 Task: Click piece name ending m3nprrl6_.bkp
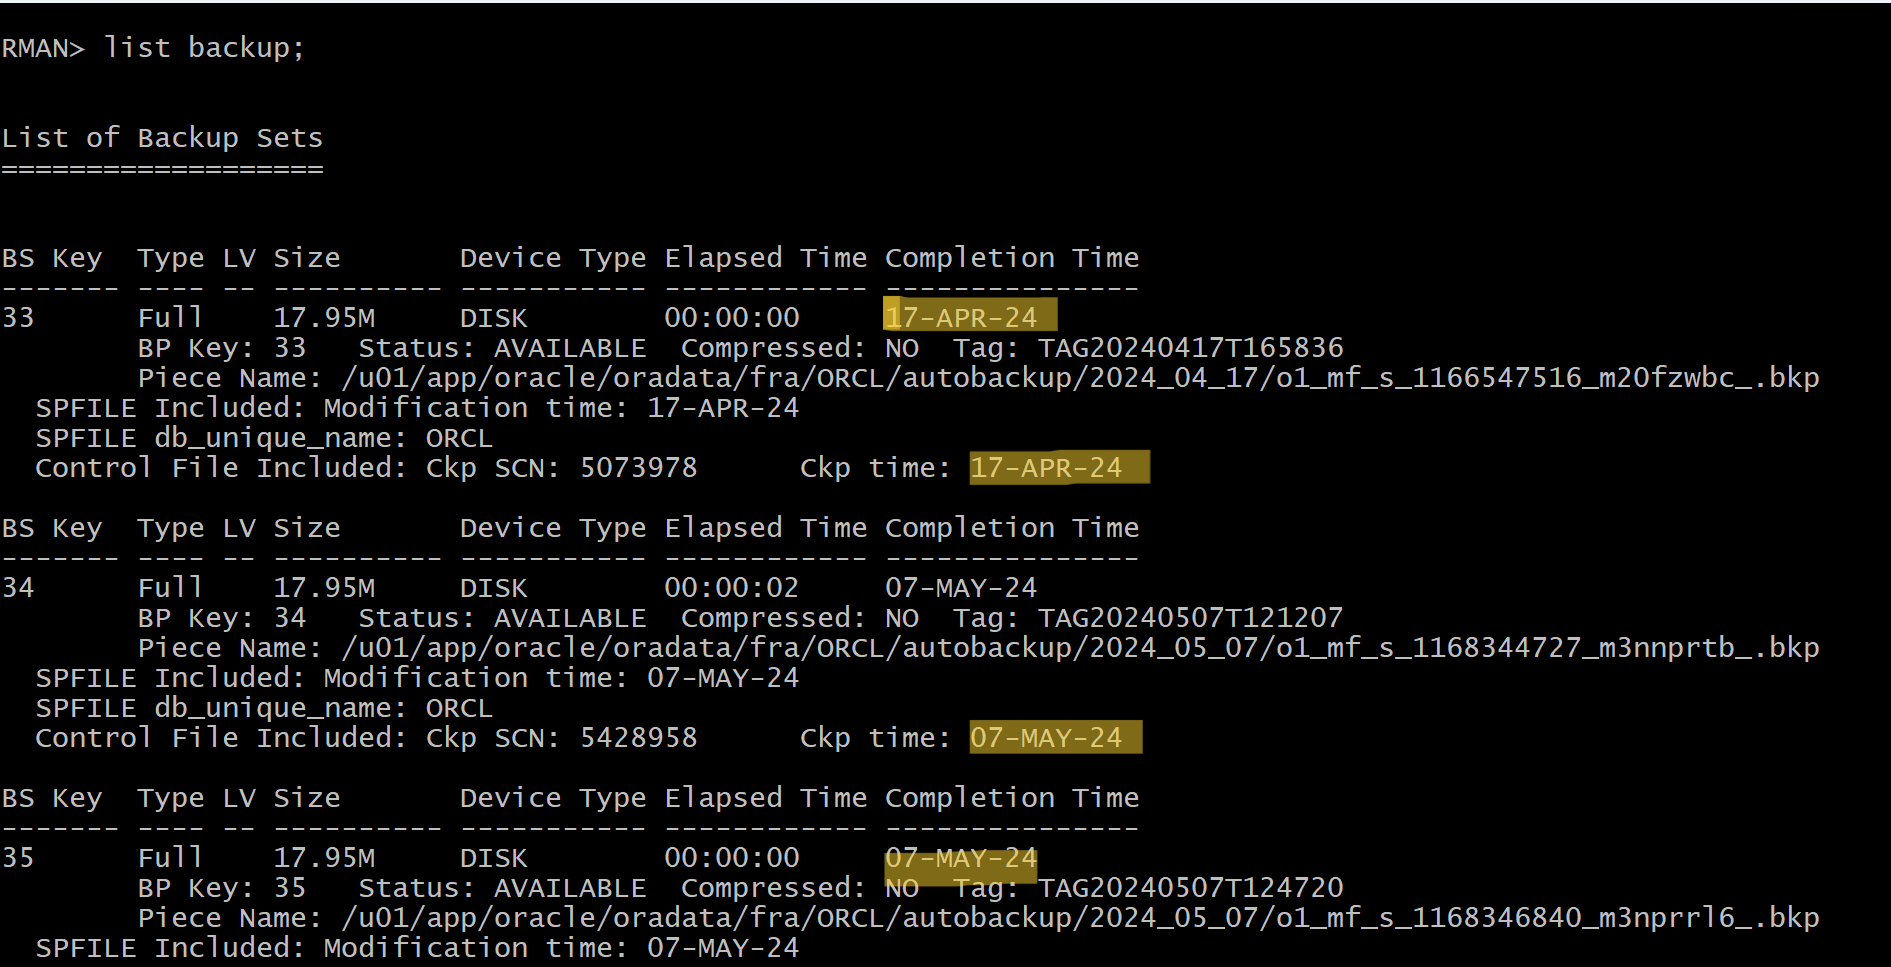coord(1081,918)
